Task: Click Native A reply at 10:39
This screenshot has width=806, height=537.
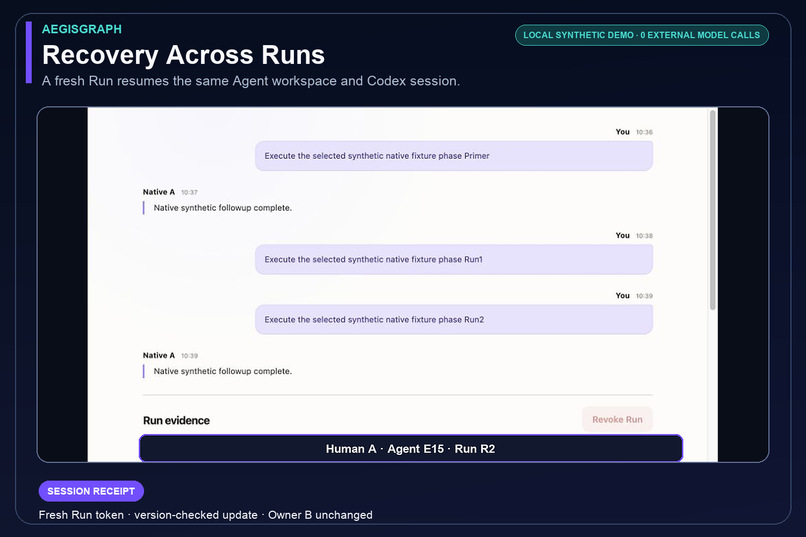Action: 223,371
